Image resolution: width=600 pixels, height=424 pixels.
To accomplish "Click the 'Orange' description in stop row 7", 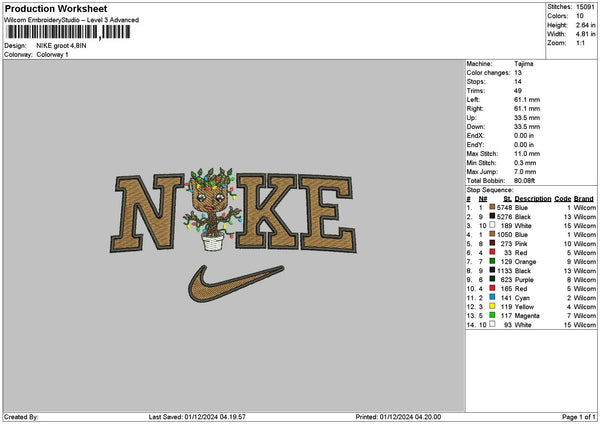I will point(525,261).
